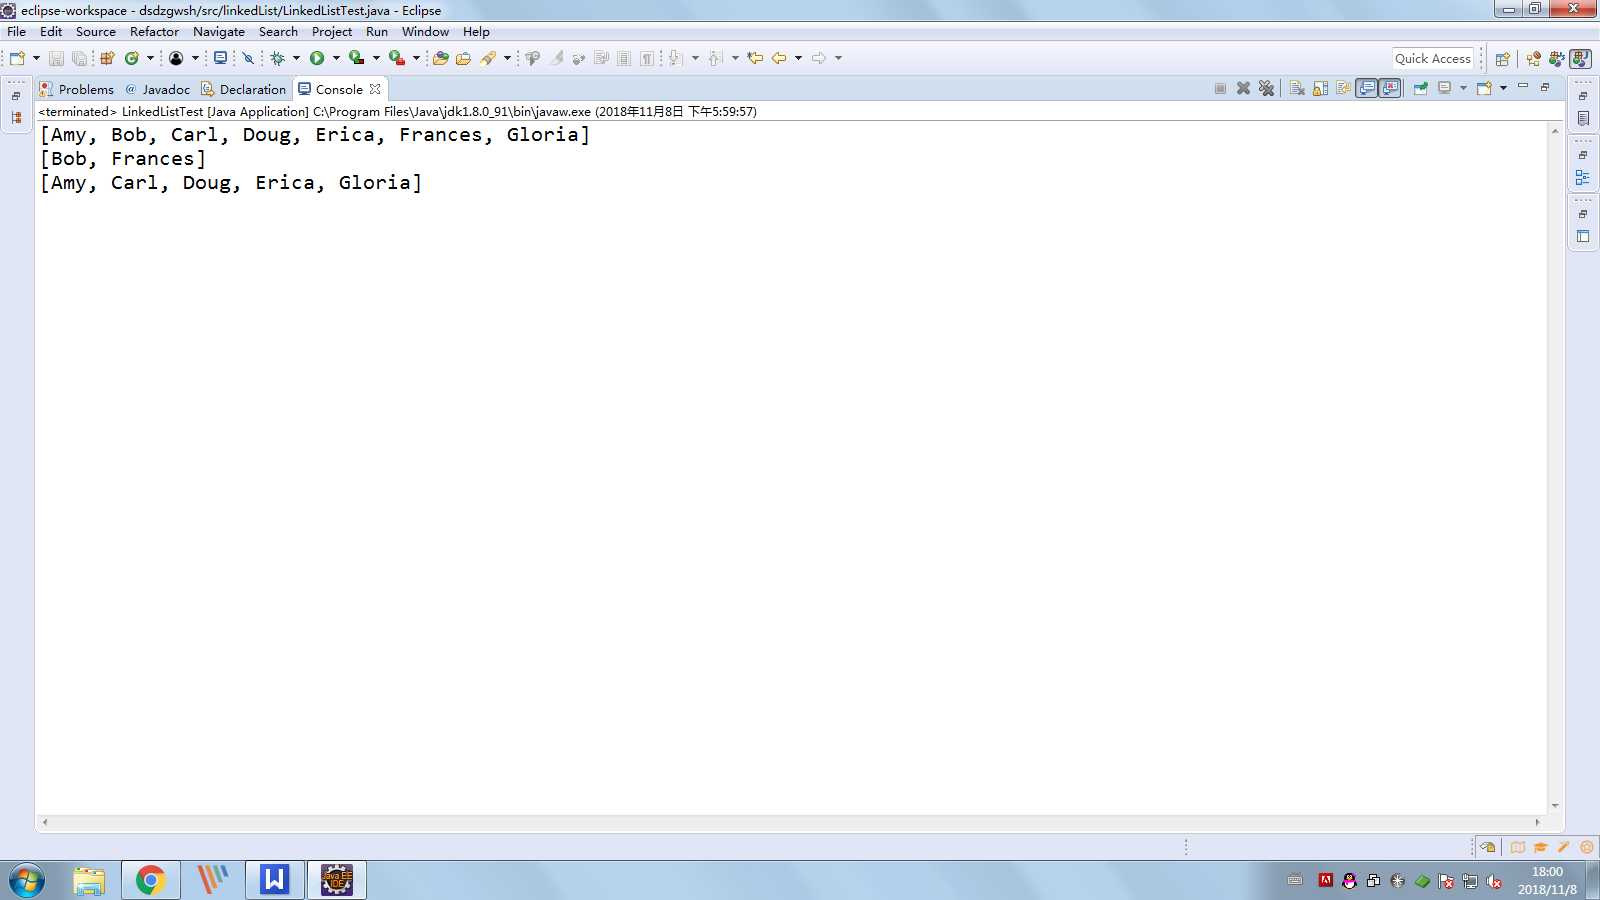
Task: Expand the Display Selected Console dropdown arrow
Action: click(x=1463, y=88)
